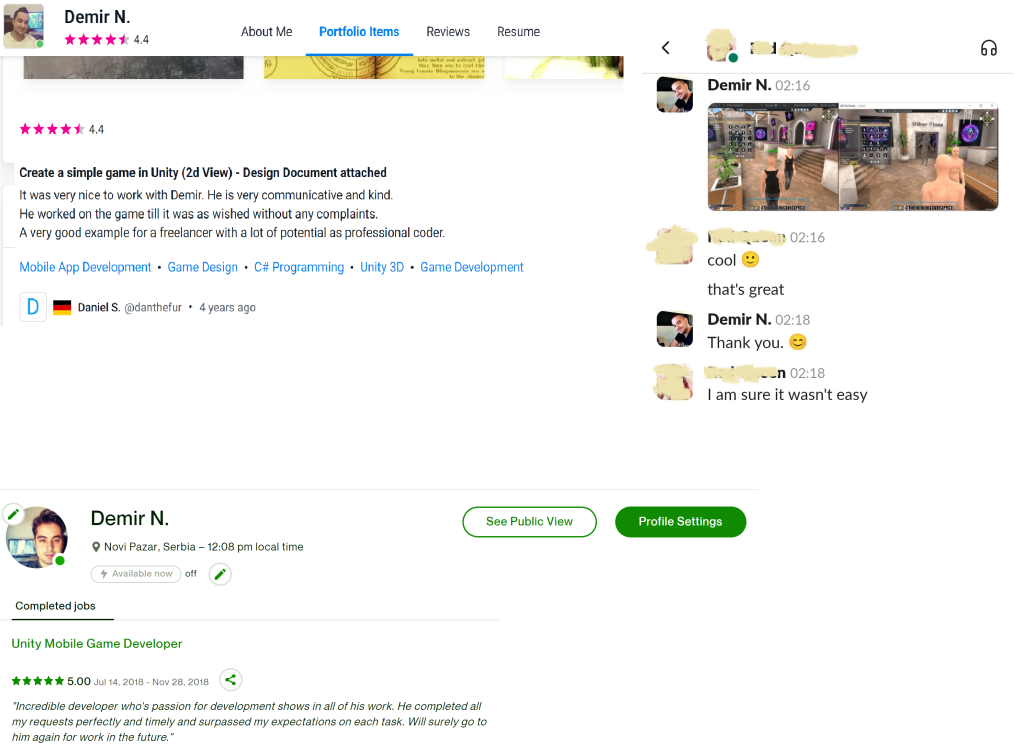Click the See Public View button
Image resolution: width=1023 pixels, height=756 pixels.
(529, 522)
